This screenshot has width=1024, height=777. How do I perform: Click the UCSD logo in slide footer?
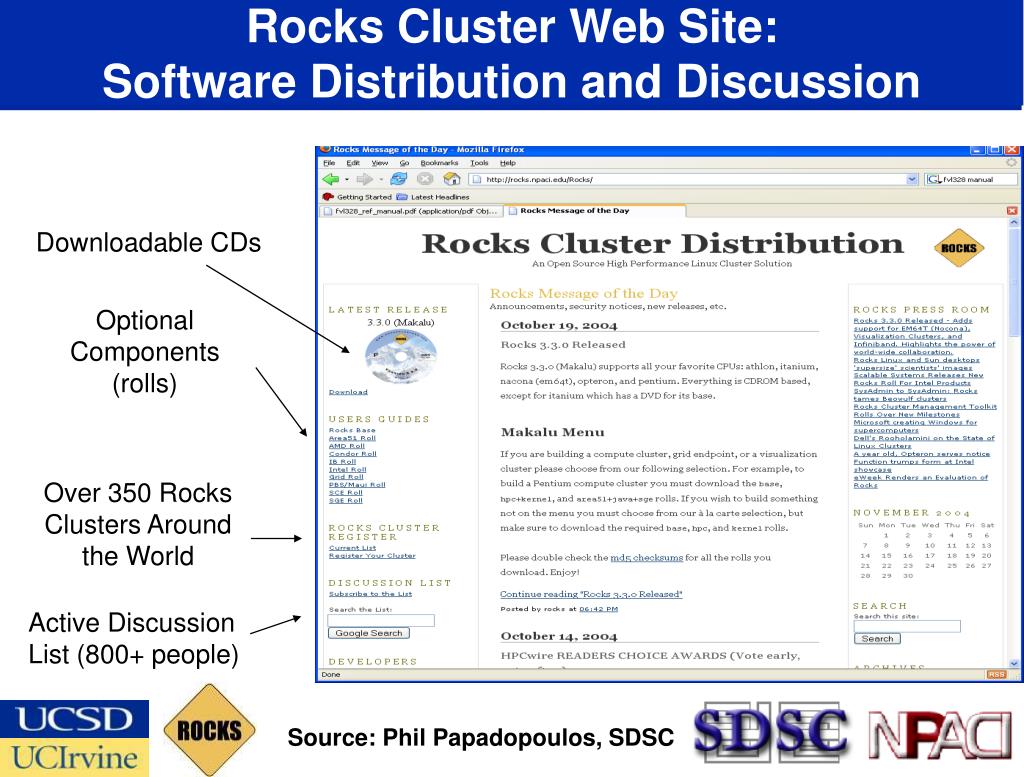pyautogui.click(x=74, y=720)
